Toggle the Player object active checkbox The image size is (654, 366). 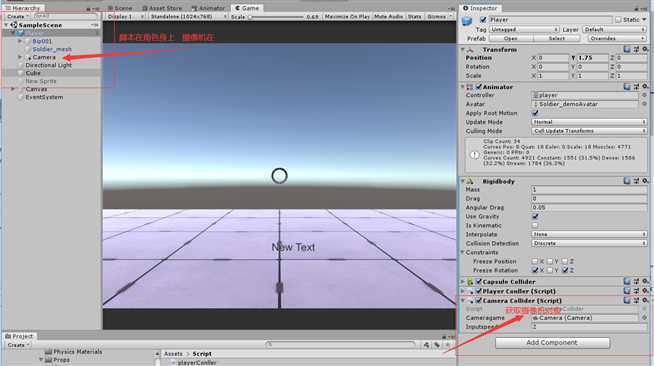pos(483,20)
